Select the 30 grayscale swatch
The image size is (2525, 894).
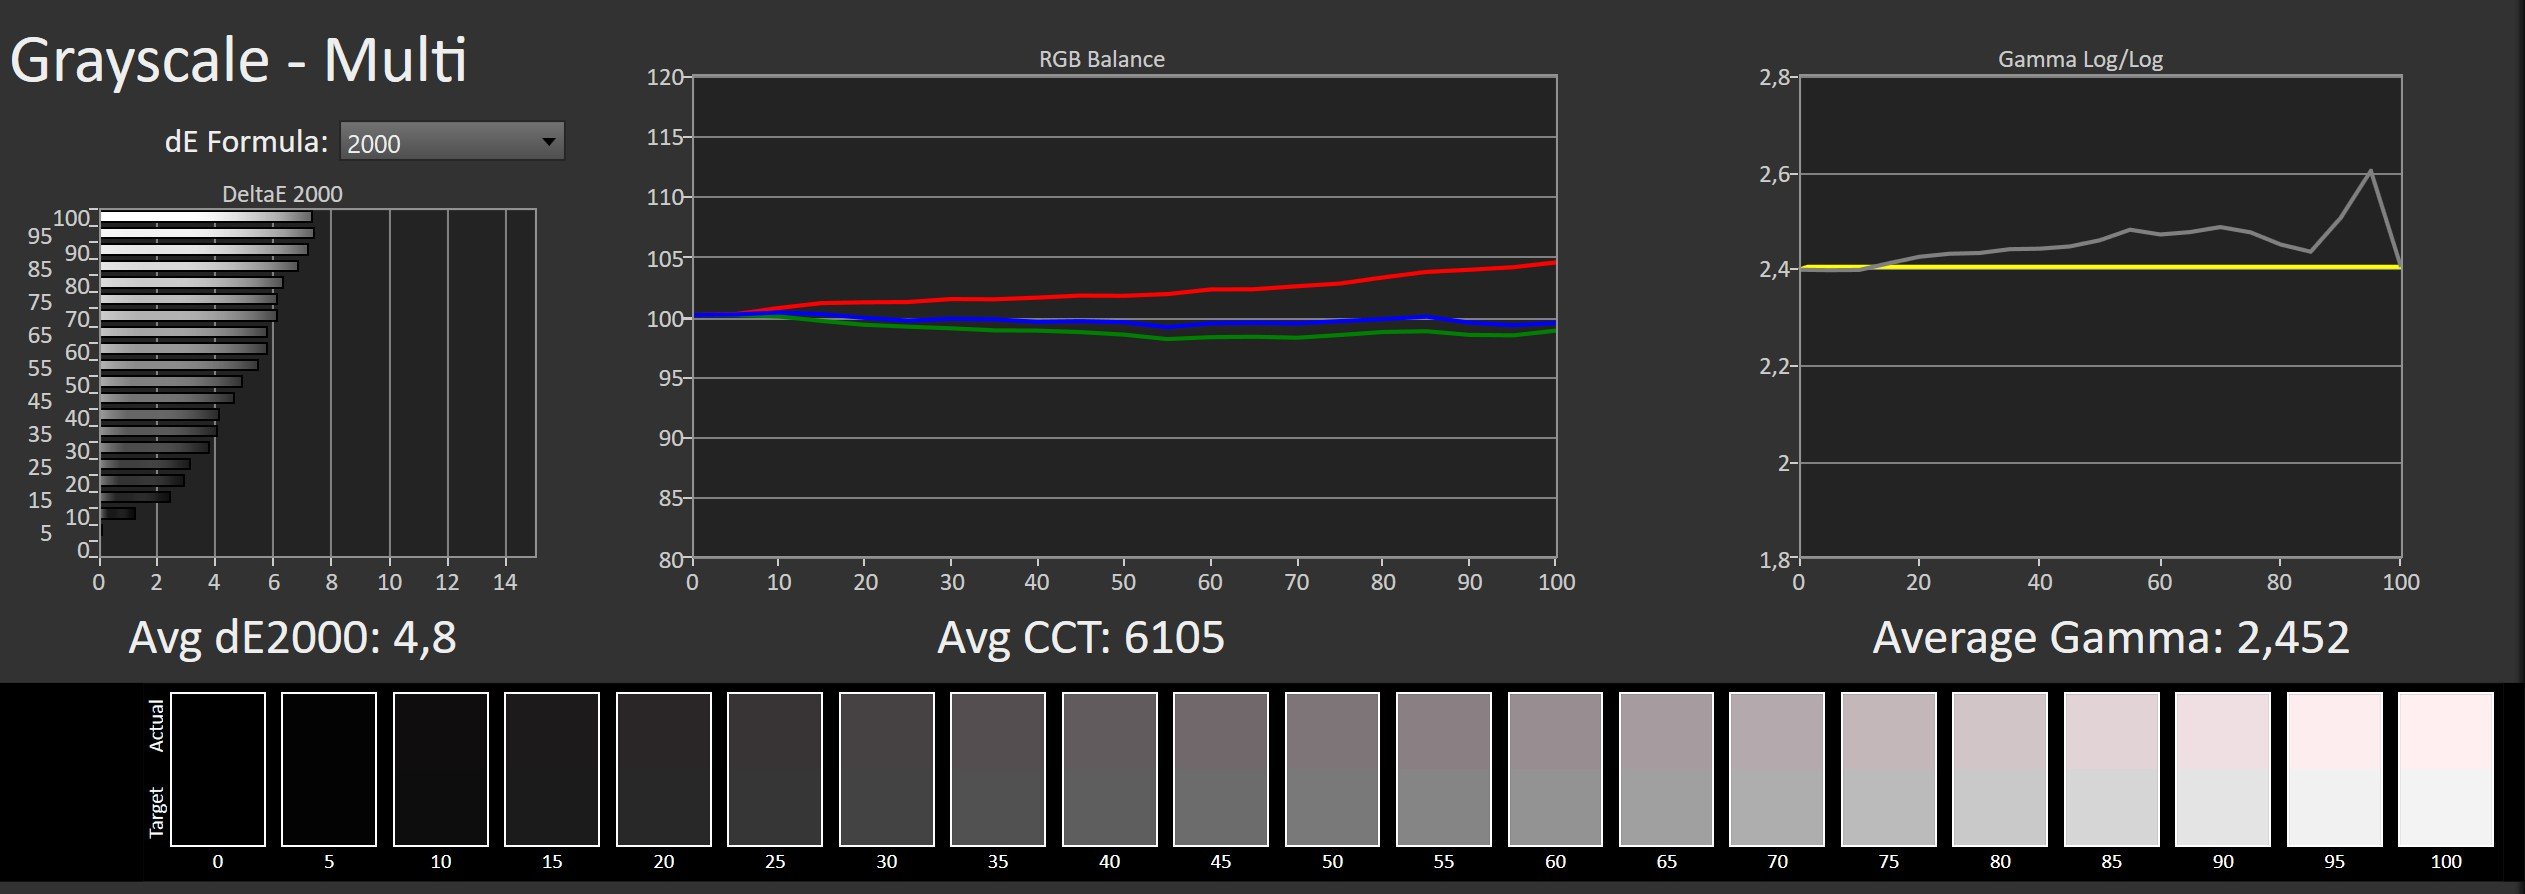[887, 769]
